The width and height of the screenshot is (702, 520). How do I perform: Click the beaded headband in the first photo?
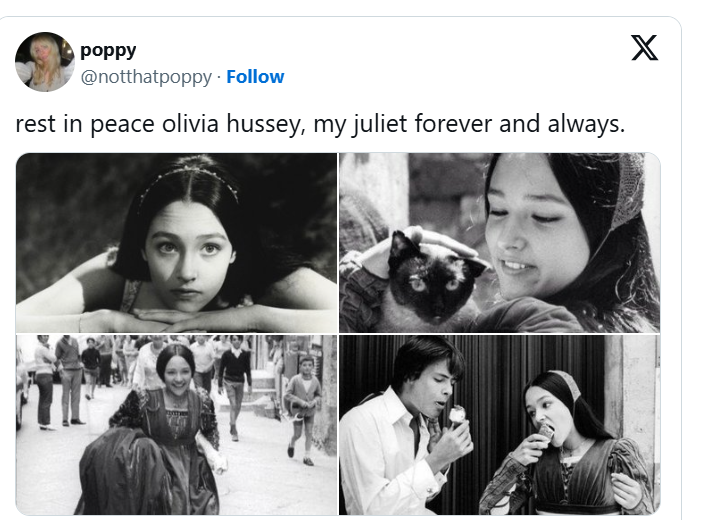pos(190,179)
